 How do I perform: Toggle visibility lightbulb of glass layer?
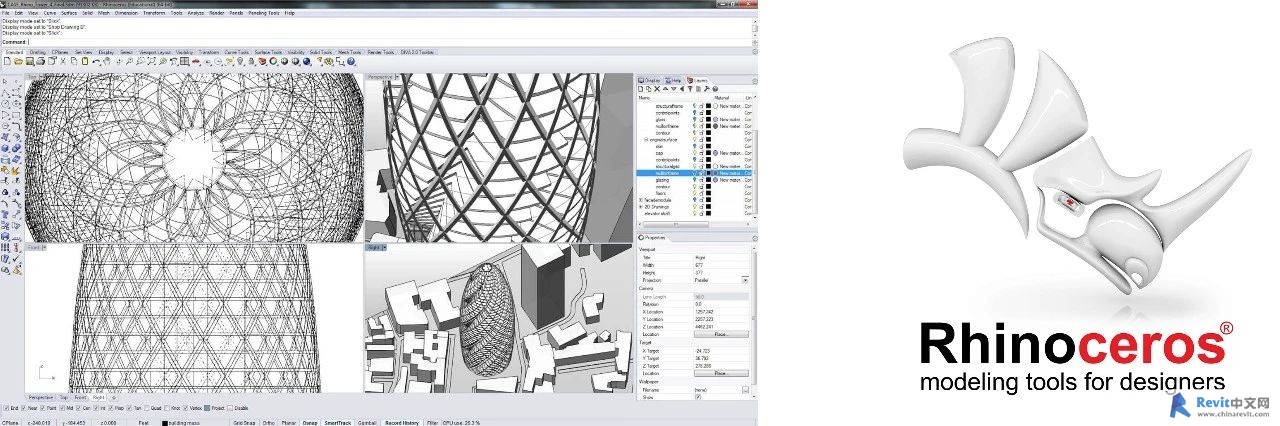click(694, 119)
